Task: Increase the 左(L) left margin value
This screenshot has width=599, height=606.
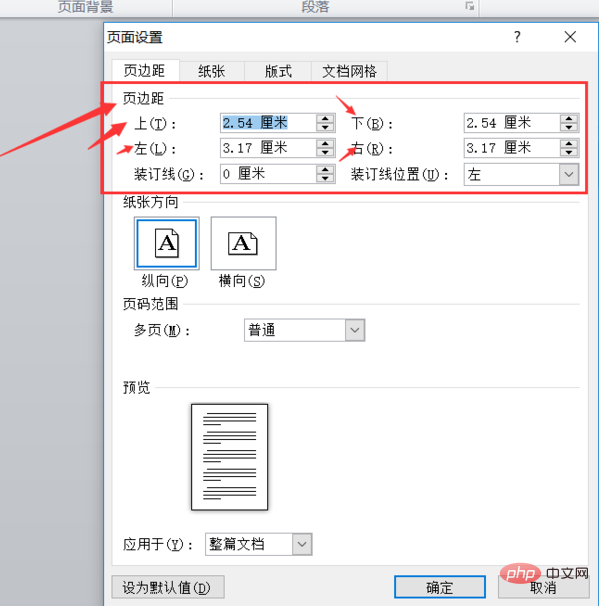Action: point(325,144)
